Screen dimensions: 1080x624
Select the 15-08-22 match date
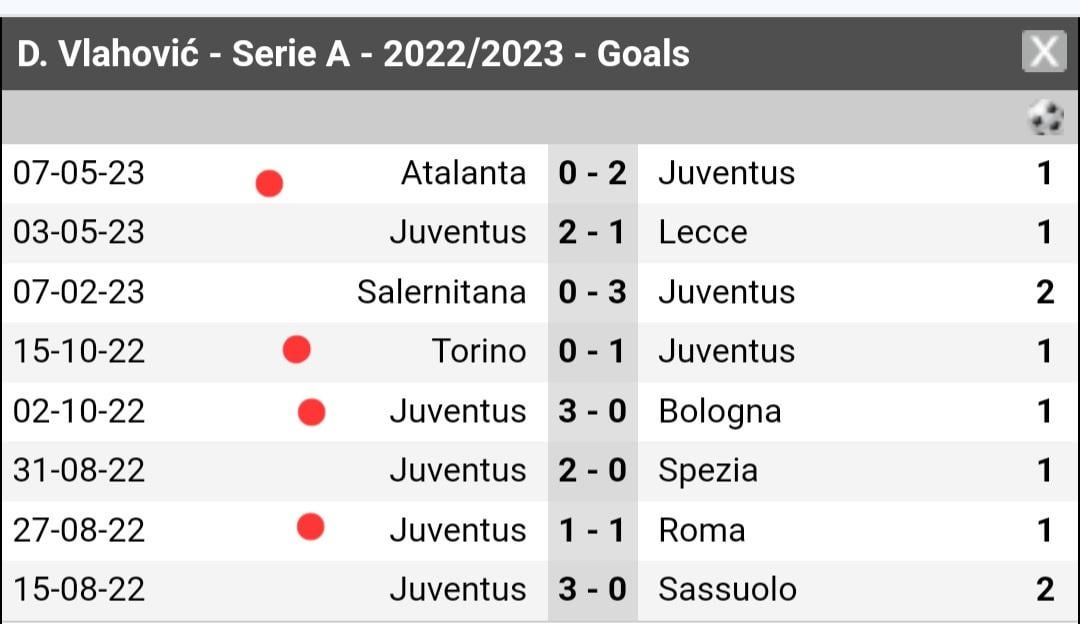[x=79, y=590]
